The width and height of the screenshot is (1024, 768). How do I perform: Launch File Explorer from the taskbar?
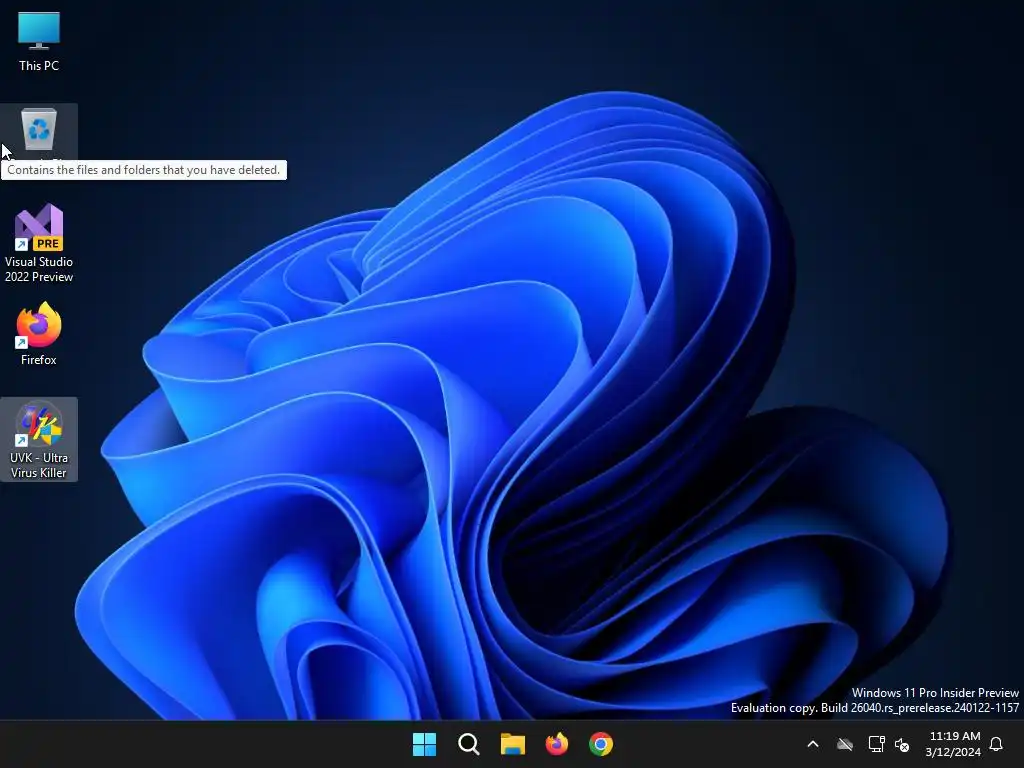click(513, 744)
